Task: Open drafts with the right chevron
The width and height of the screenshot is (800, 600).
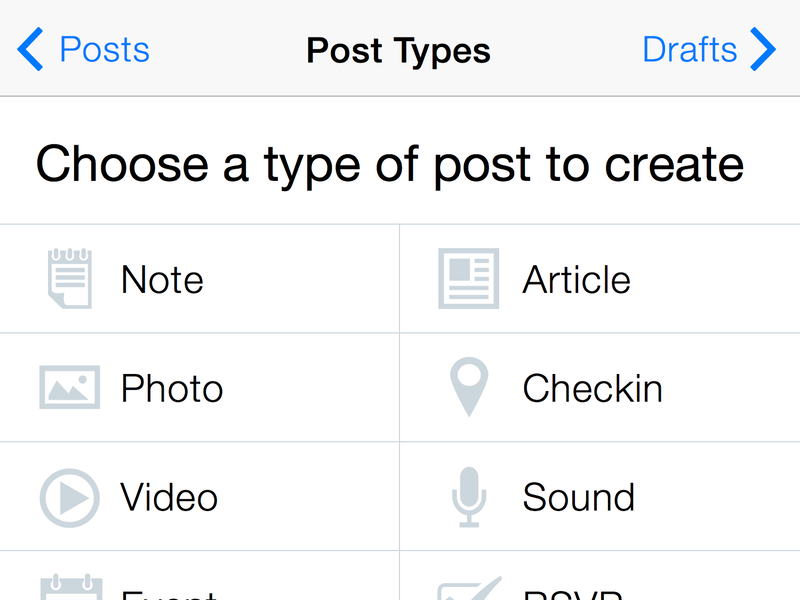Action: [x=763, y=49]
